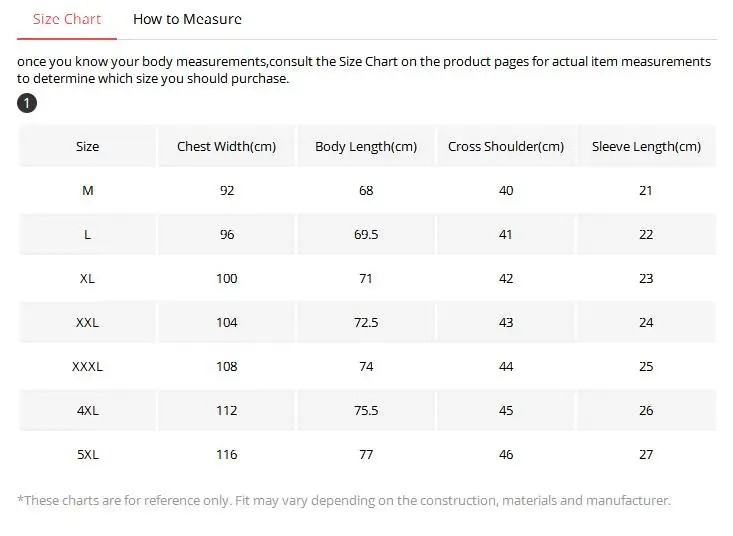Select the XL size row label
Image resolution: width=733 pixels, height=536 pixels.
tap(88, 278)
